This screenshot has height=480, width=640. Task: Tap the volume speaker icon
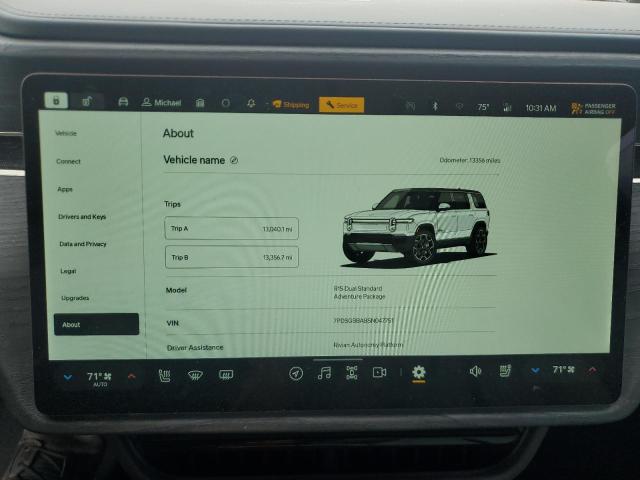click(476, 371)
